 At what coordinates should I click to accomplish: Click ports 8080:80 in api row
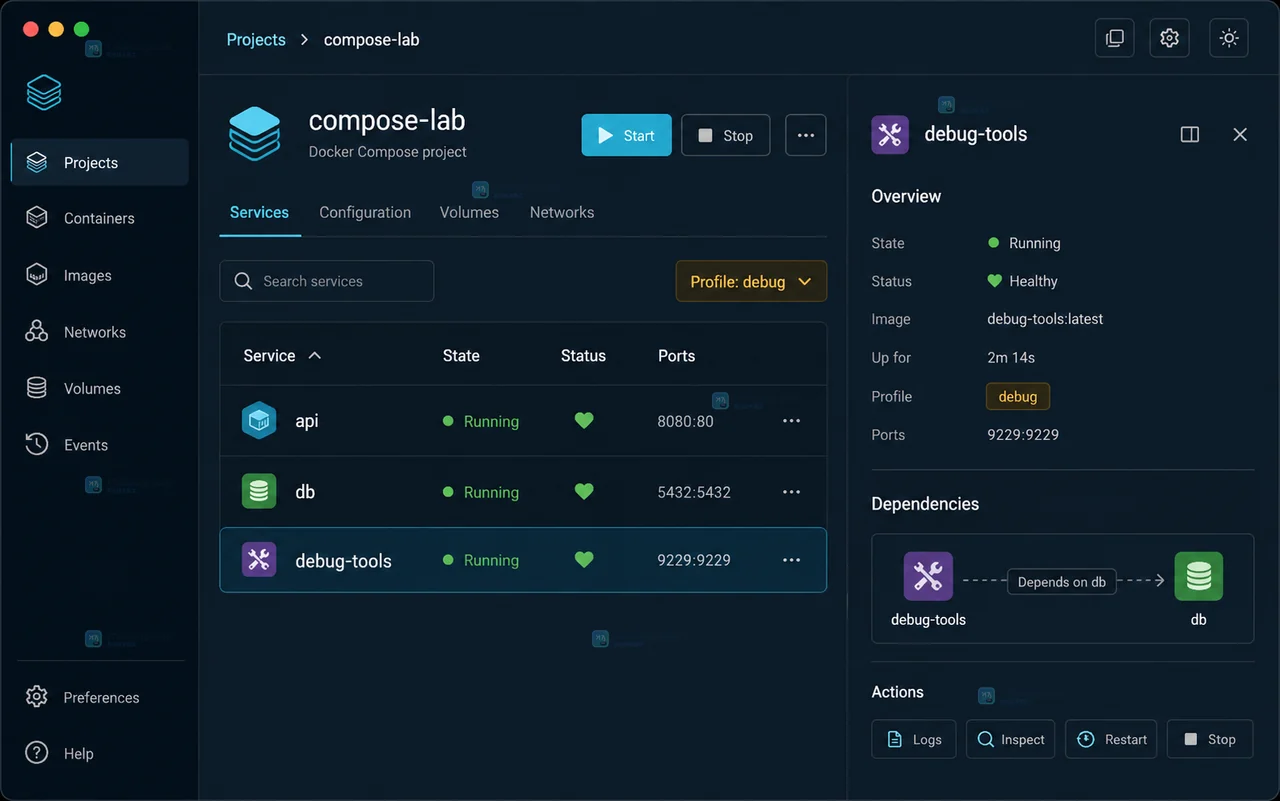(685, 421)
